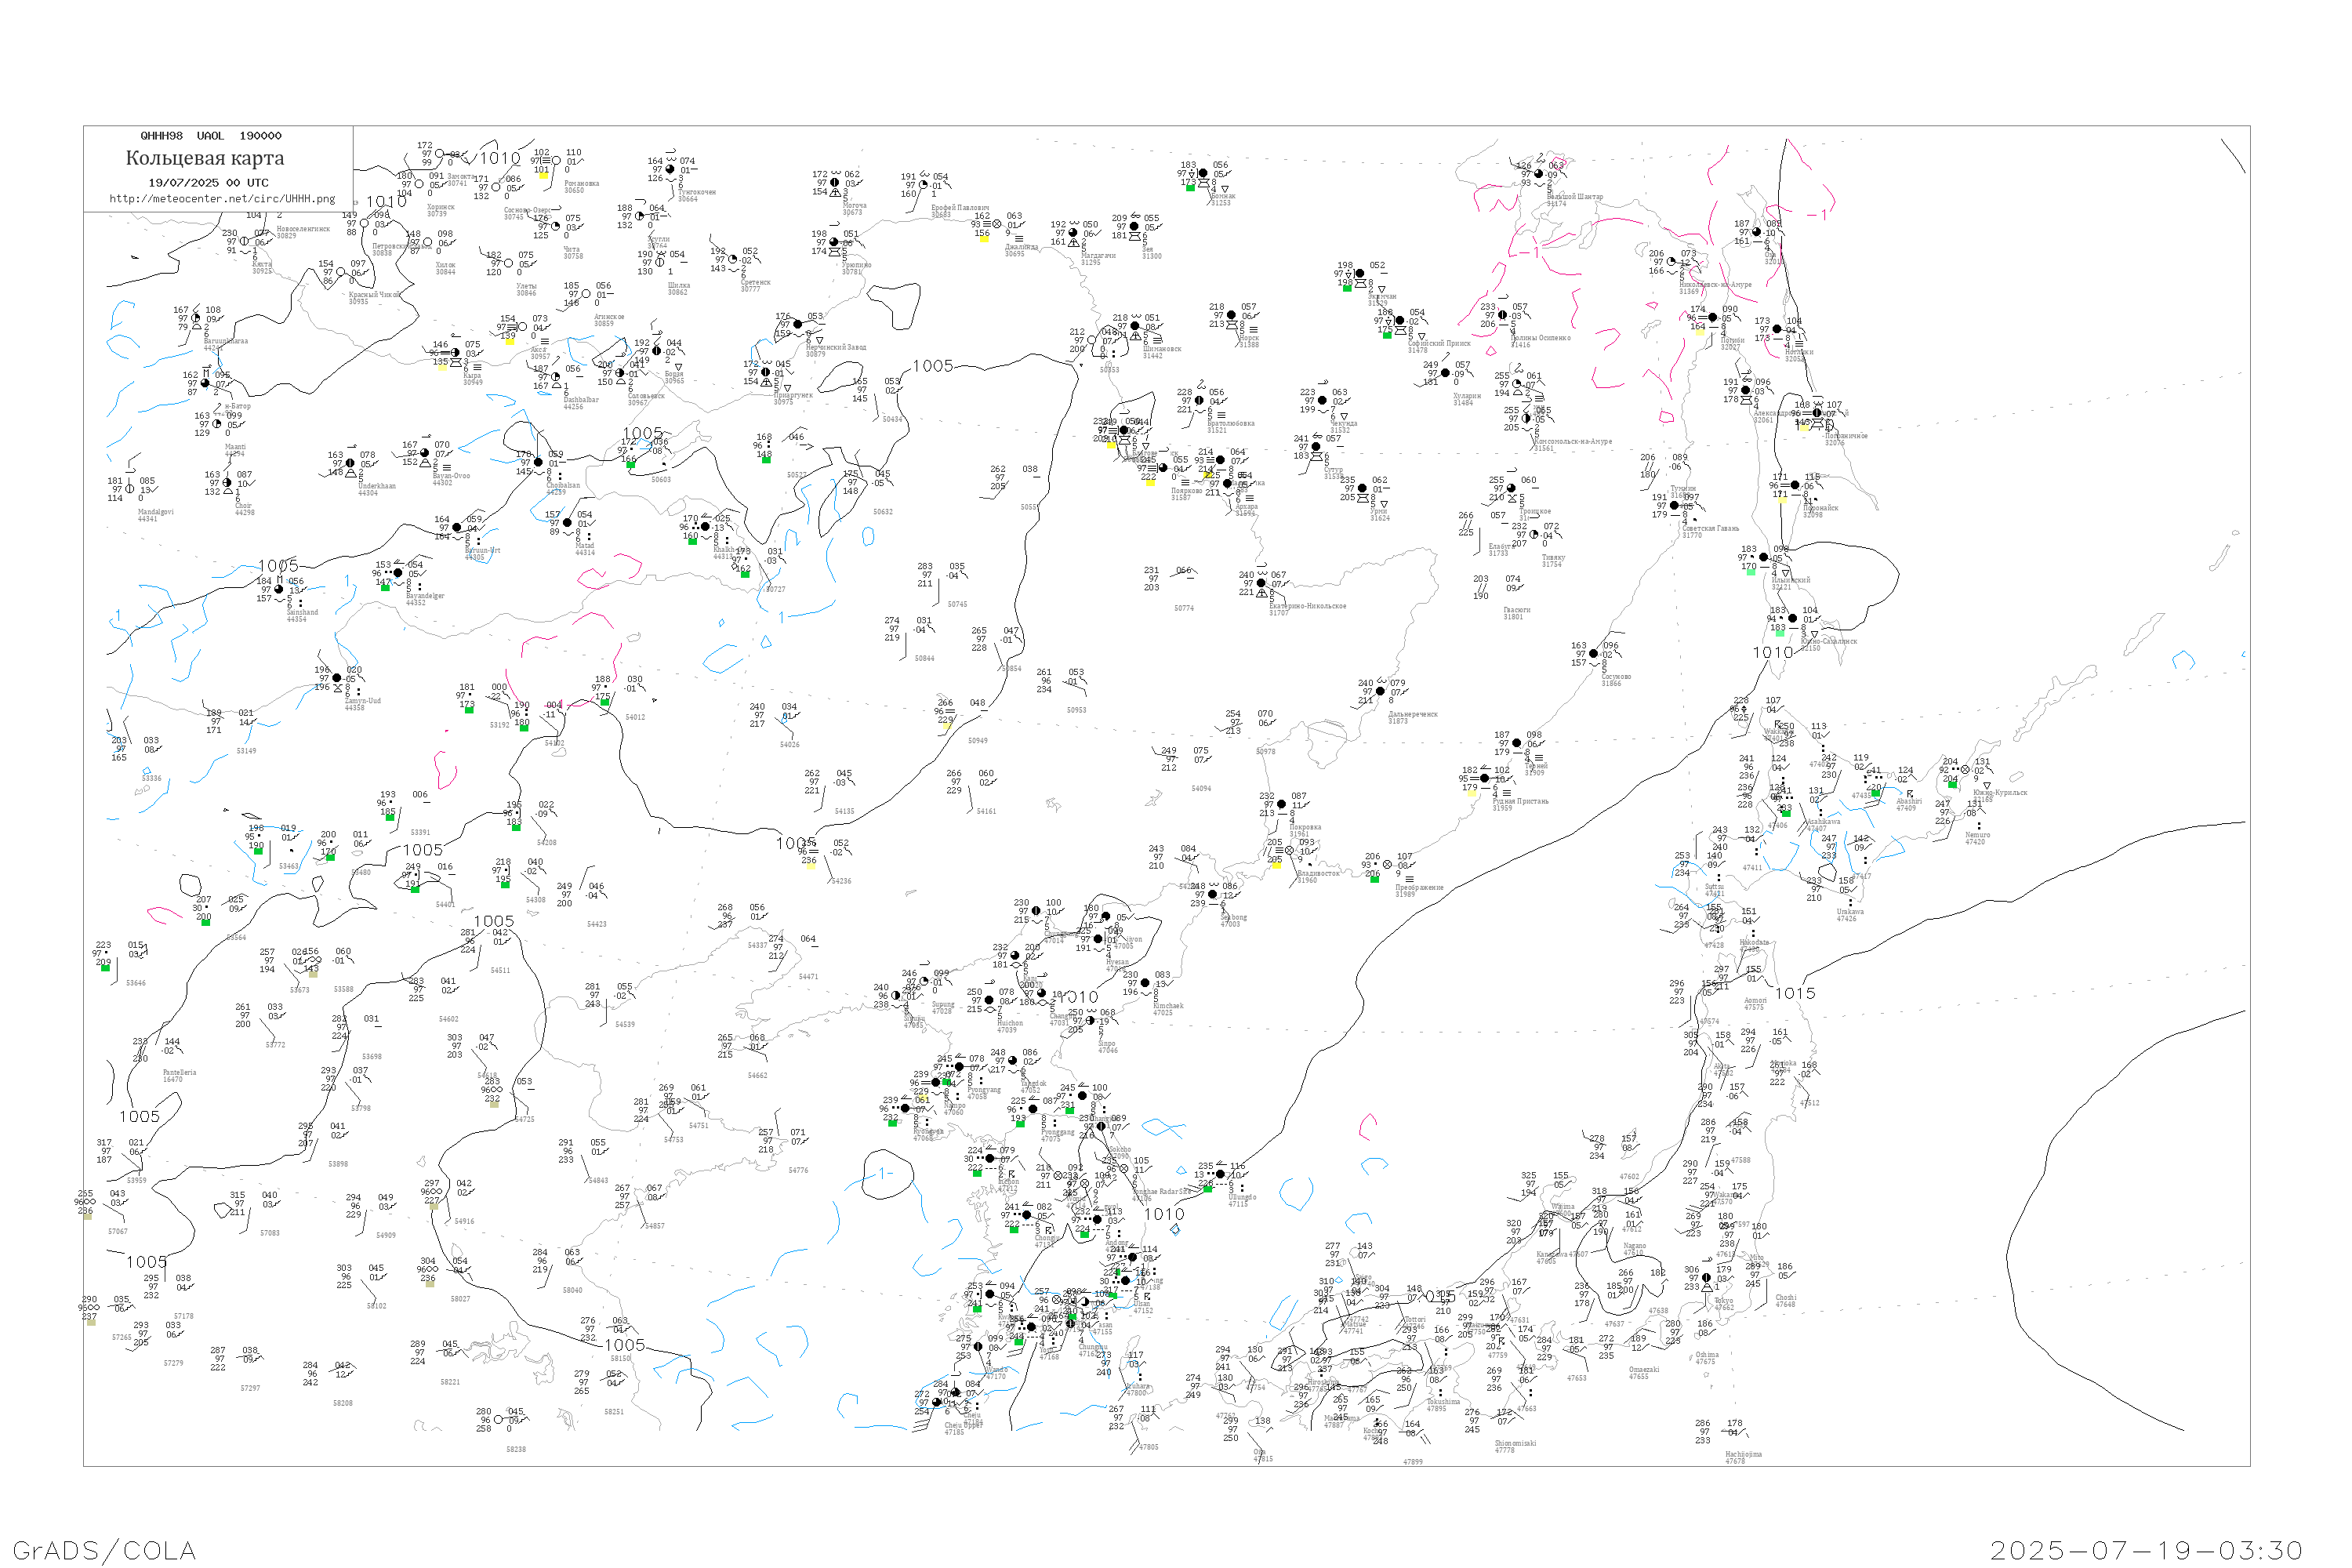2352x1568 pixels.
Task: Select the Чита 30758 station label
Action: point(573,253)
